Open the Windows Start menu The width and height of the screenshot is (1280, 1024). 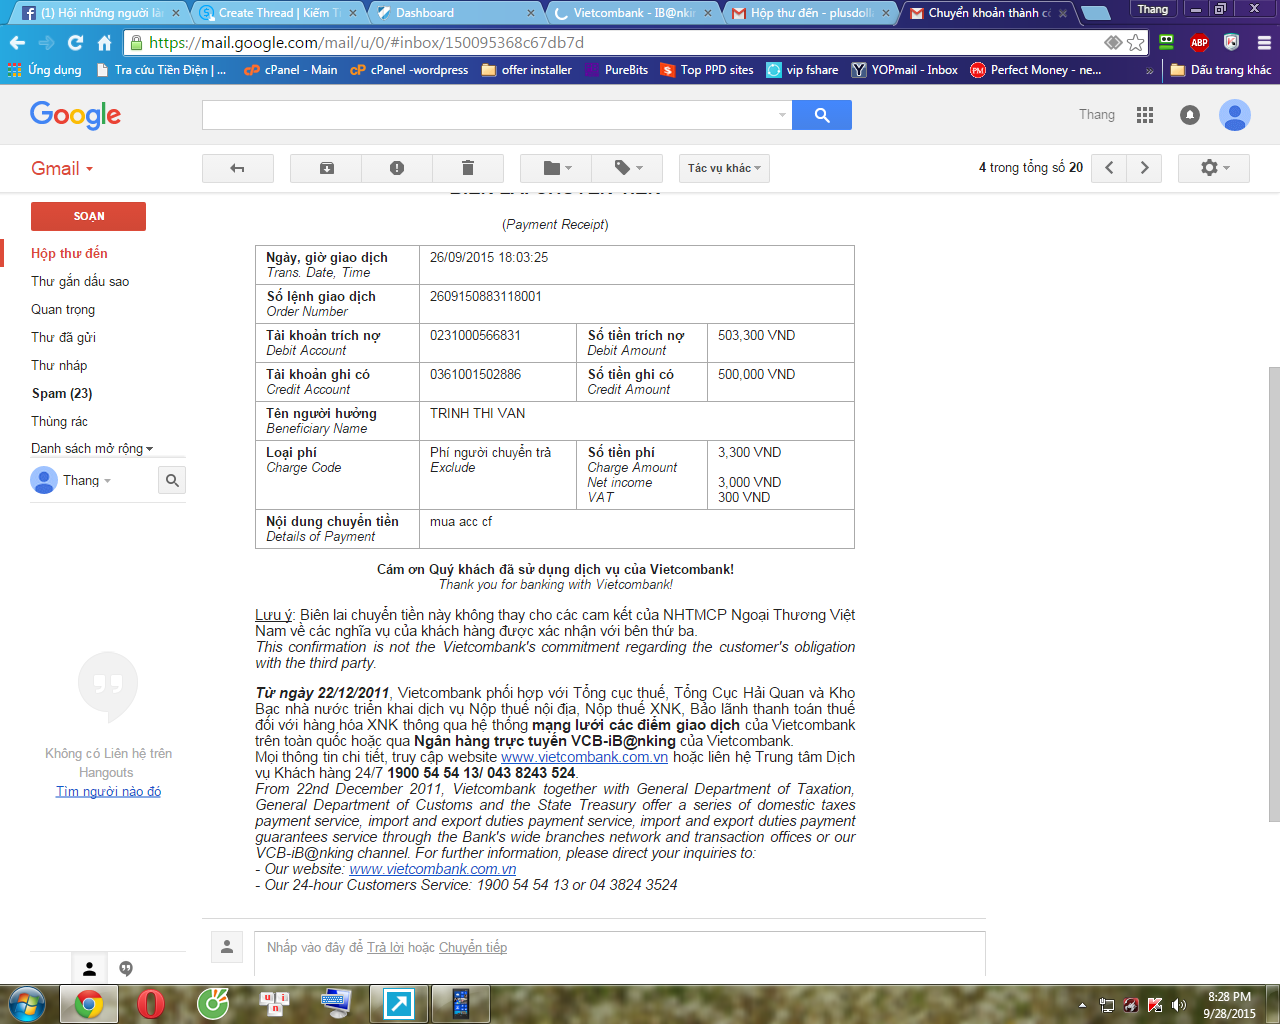(x=27, y=1003)
